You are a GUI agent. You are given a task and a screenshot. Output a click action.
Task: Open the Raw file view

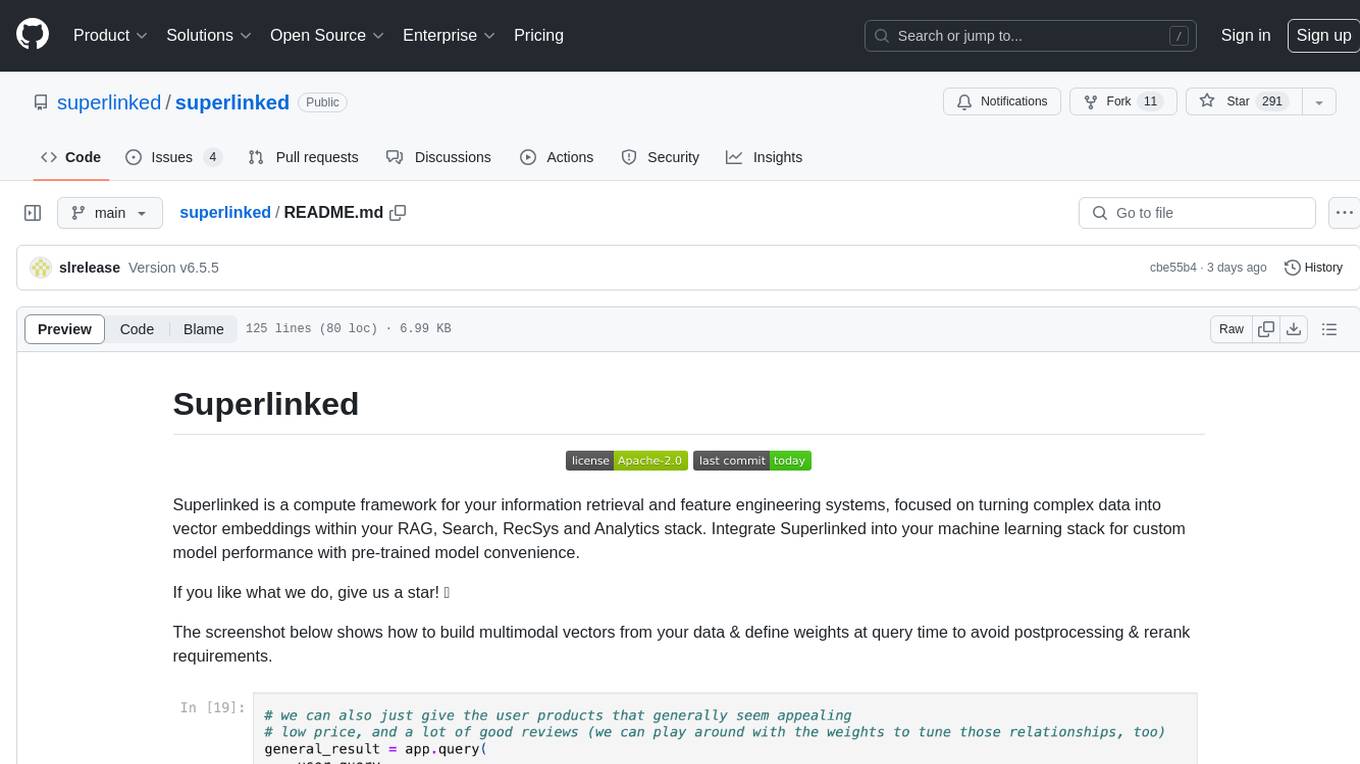pos(1231,329)
